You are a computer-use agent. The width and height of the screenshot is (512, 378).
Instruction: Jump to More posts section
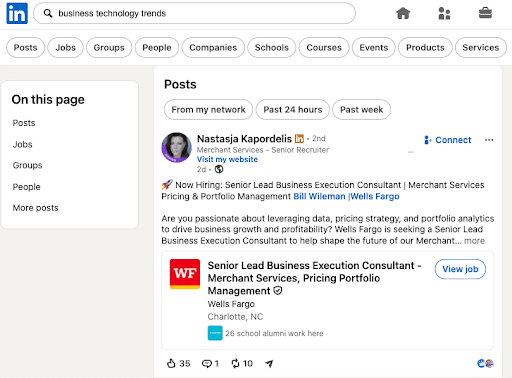coord(35,208)
